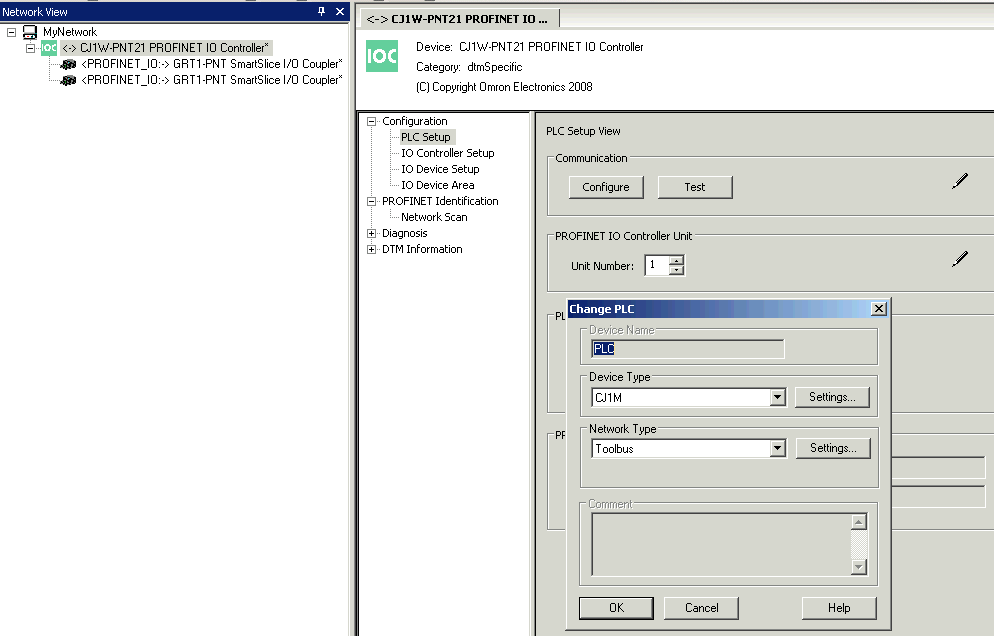Click the Comment scrollbar up arrow
The image size is (994, 636).
(x=859, y=522)
